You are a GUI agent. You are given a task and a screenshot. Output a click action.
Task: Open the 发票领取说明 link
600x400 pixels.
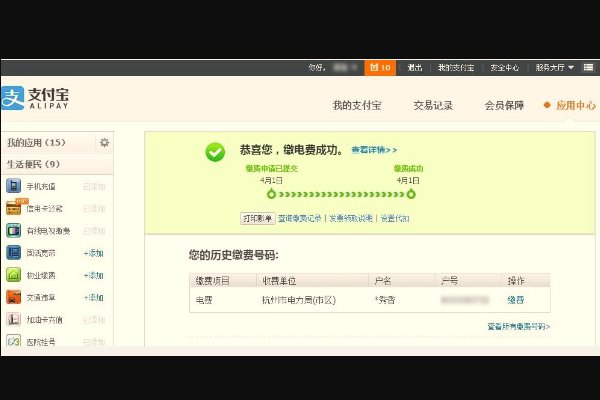pos(351,218)
